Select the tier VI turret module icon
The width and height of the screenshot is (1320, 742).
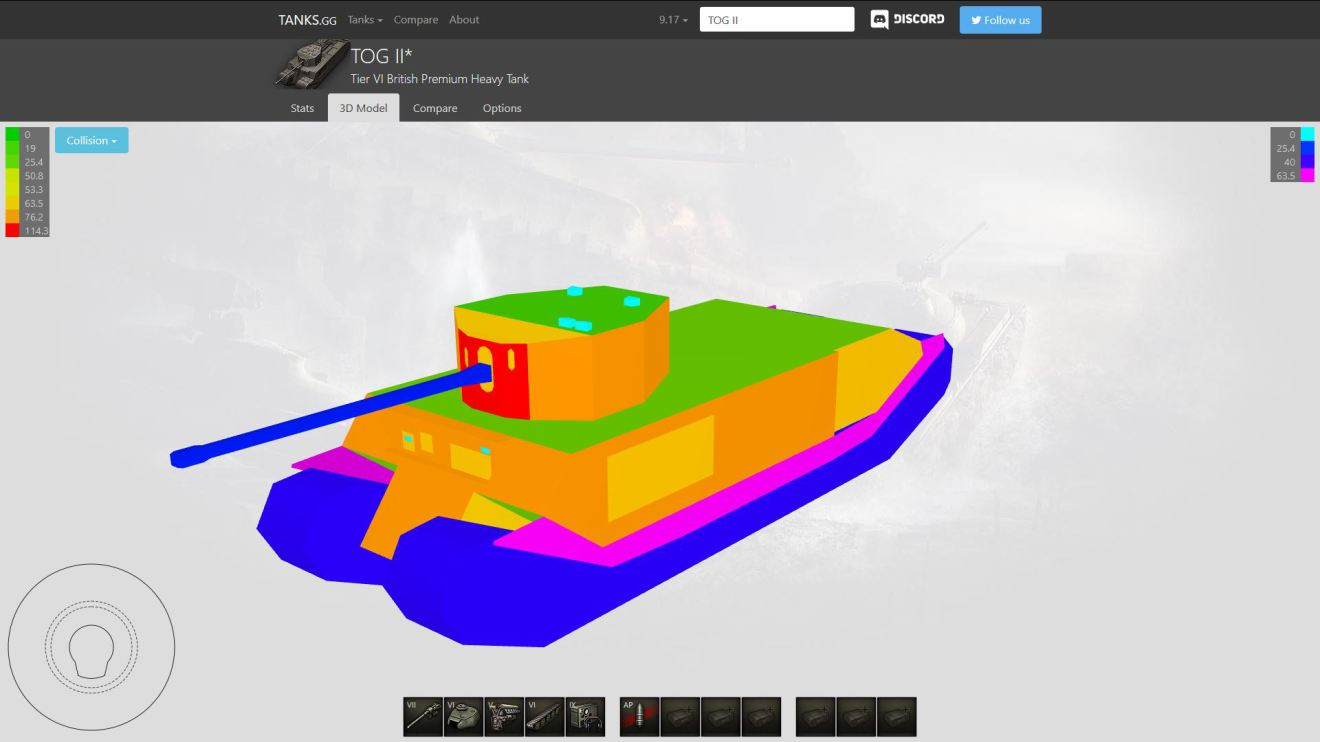[463, 717]
